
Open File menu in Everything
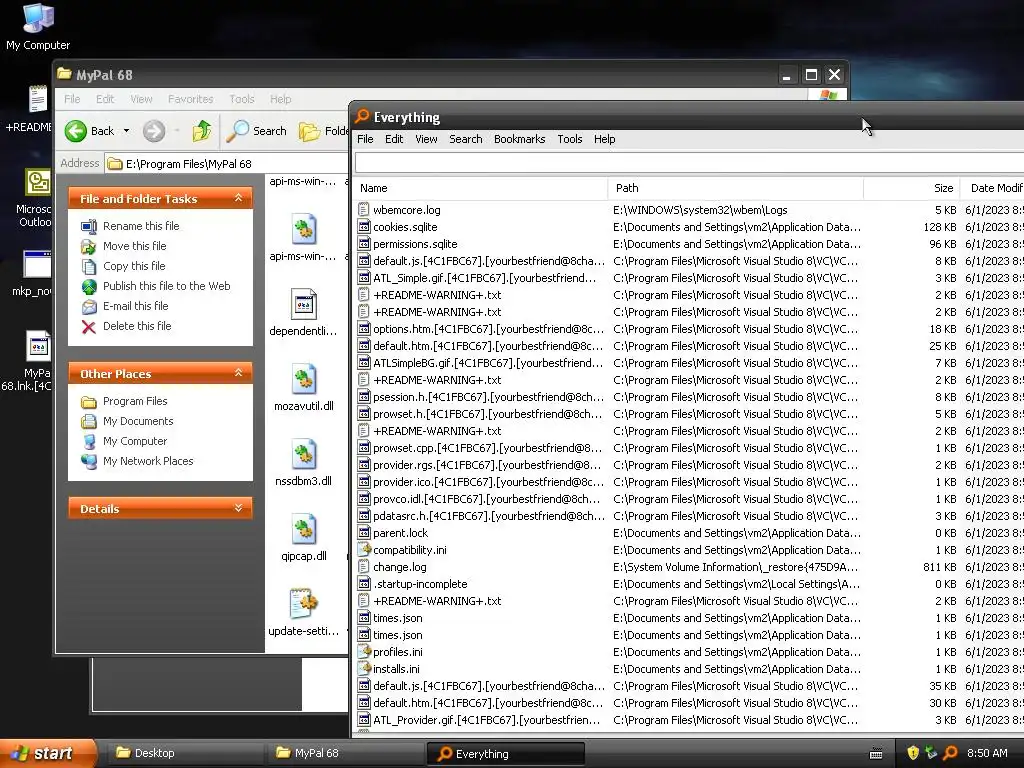(x=365, y=139)
